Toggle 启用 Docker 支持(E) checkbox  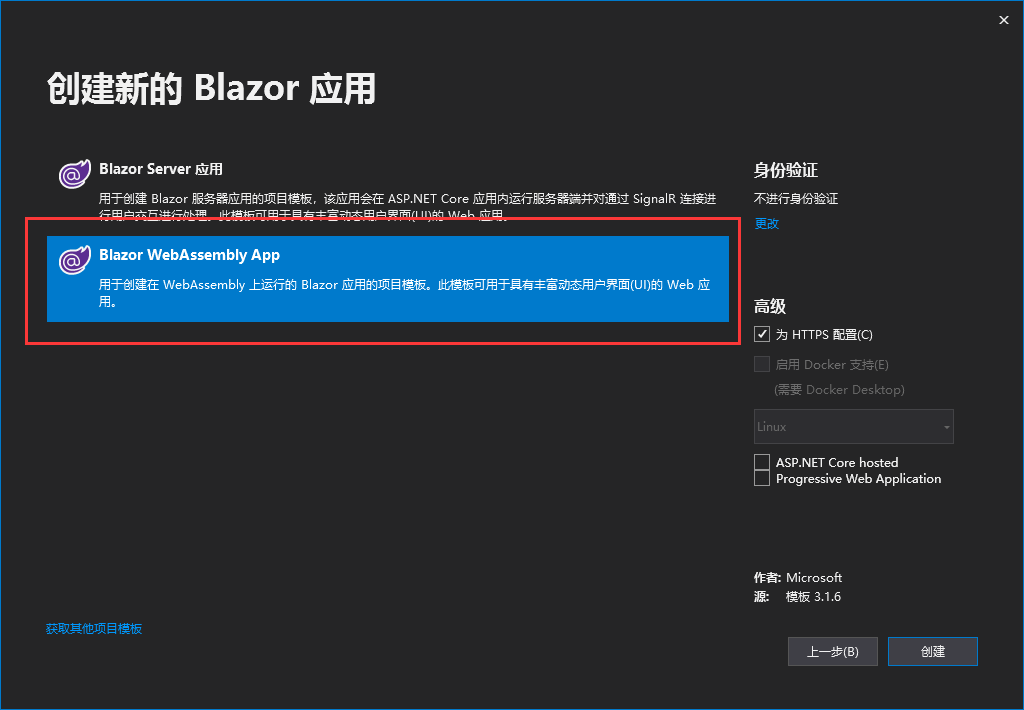click(x=761, y=364)
